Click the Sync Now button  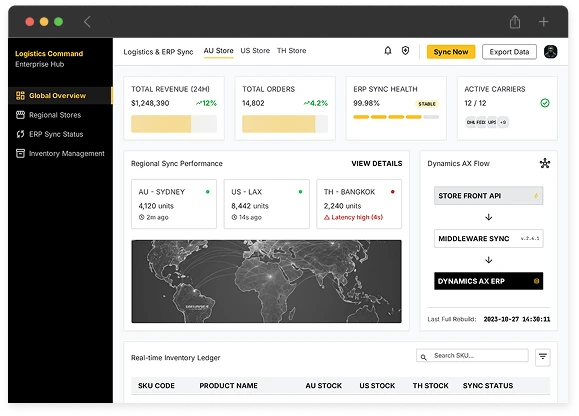coord(451,52)
